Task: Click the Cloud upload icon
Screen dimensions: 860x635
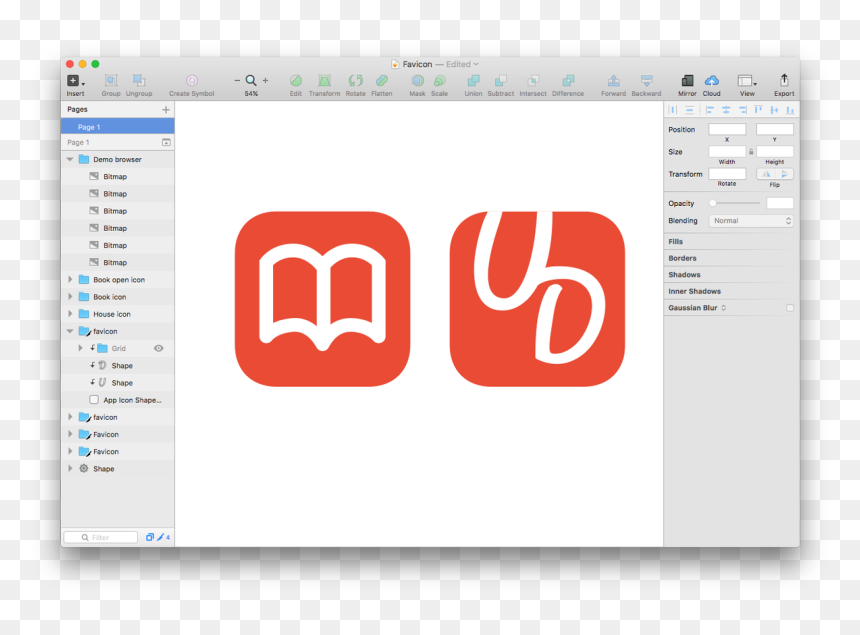Action: [x=711, y=81]
